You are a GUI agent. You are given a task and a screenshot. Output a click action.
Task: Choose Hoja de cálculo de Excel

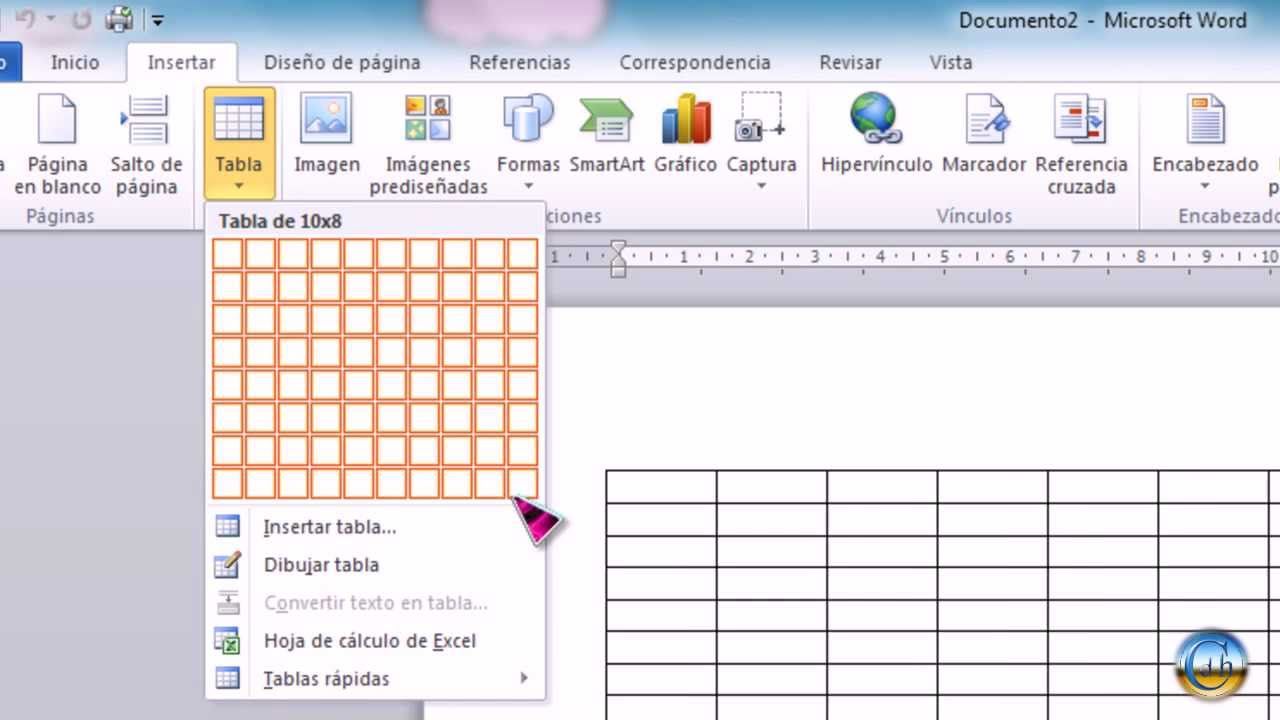click(375, 641)
